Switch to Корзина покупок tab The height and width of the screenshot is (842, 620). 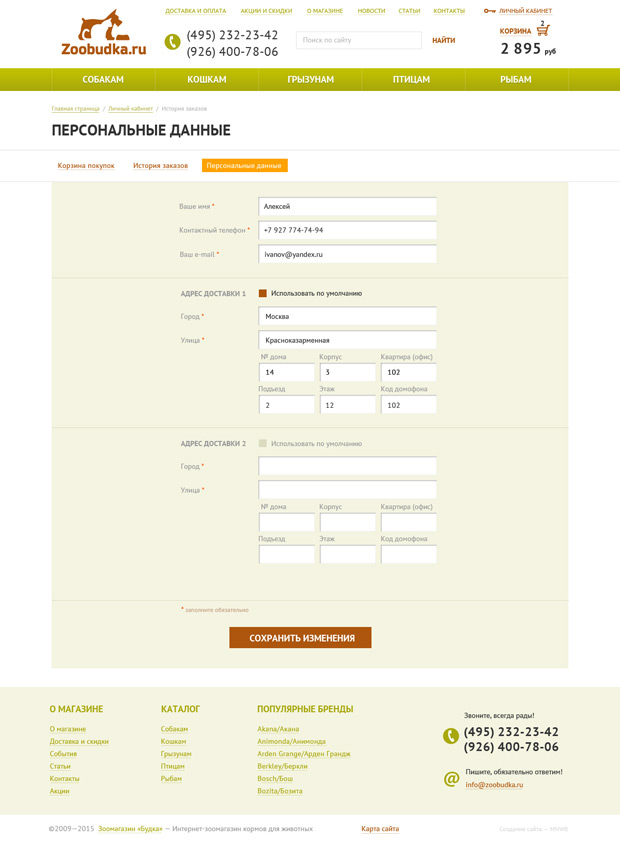86,166
